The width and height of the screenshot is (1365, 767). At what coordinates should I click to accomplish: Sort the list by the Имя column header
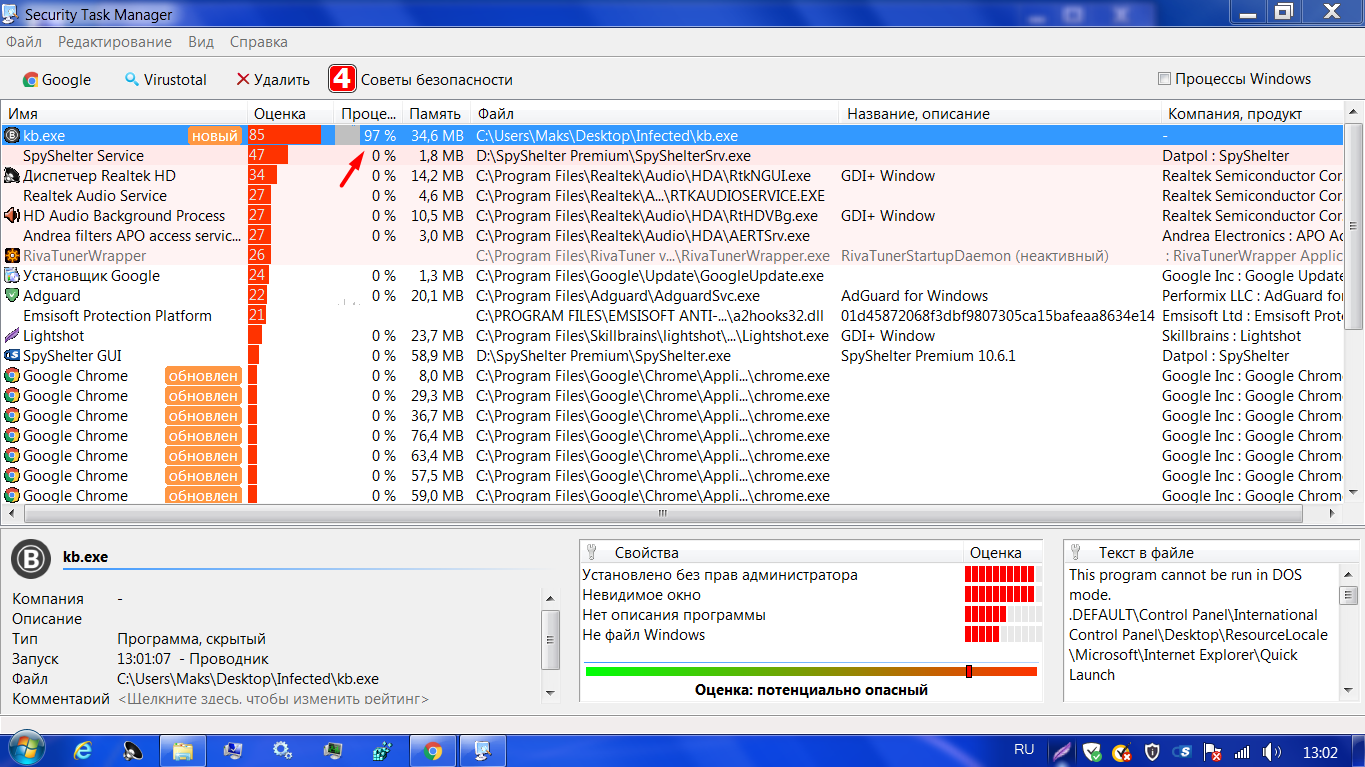pyautogui.click(x=124, y=114)
